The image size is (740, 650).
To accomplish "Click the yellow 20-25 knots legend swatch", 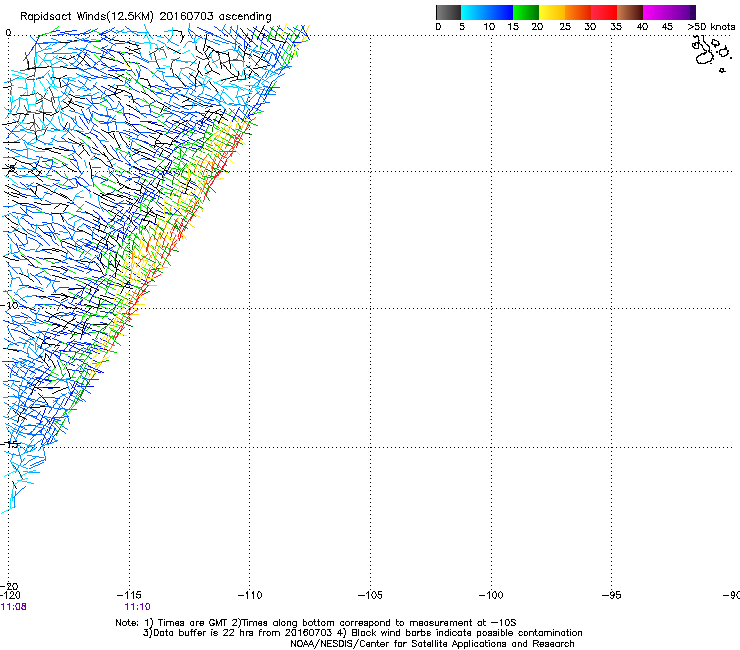I will (x=552, y=12).
